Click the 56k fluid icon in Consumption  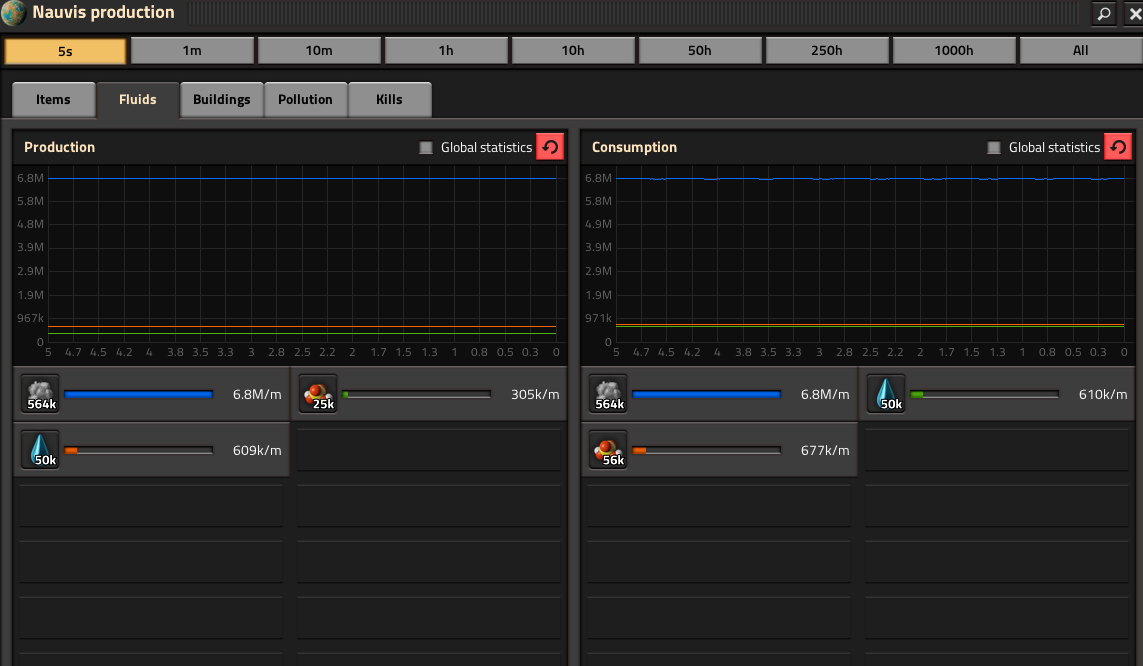608,450
